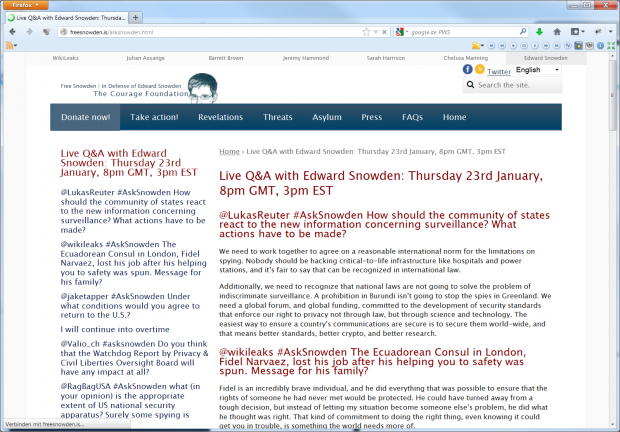This screenshot has width=620, height=432.
Task: Click the record media control icon
Action: [513, 45]
